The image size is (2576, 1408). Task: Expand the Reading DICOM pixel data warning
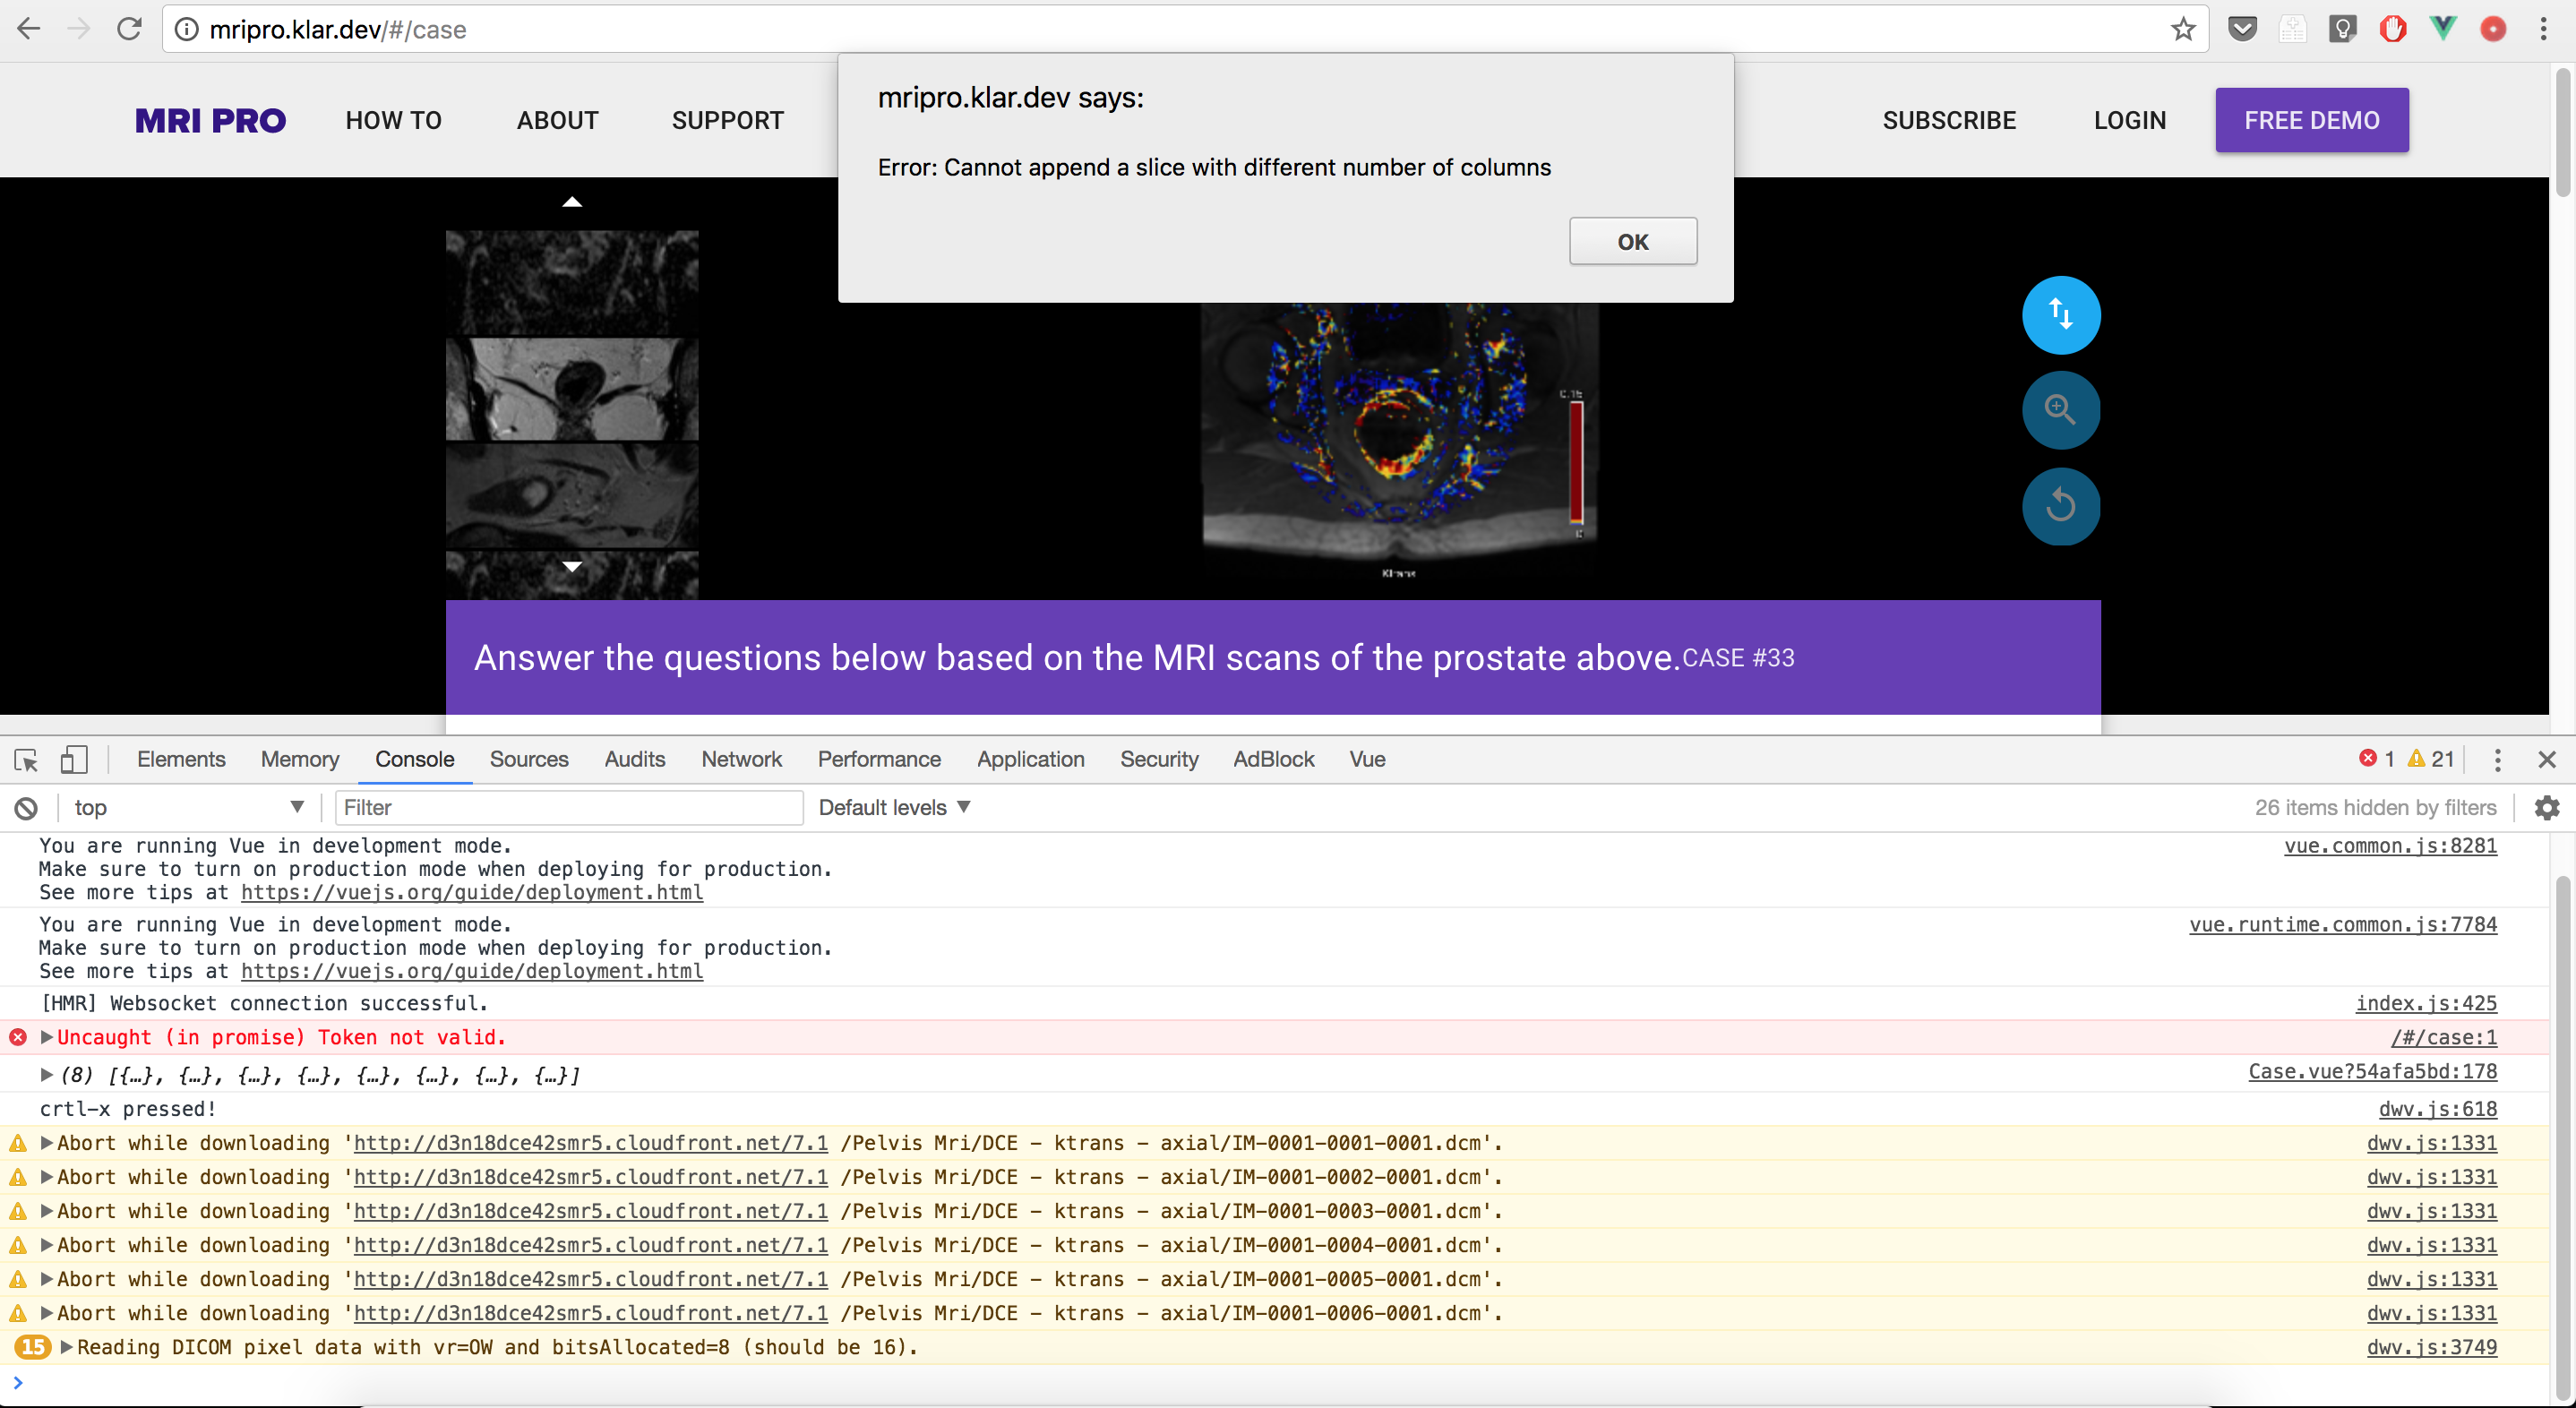(66, 1347)
